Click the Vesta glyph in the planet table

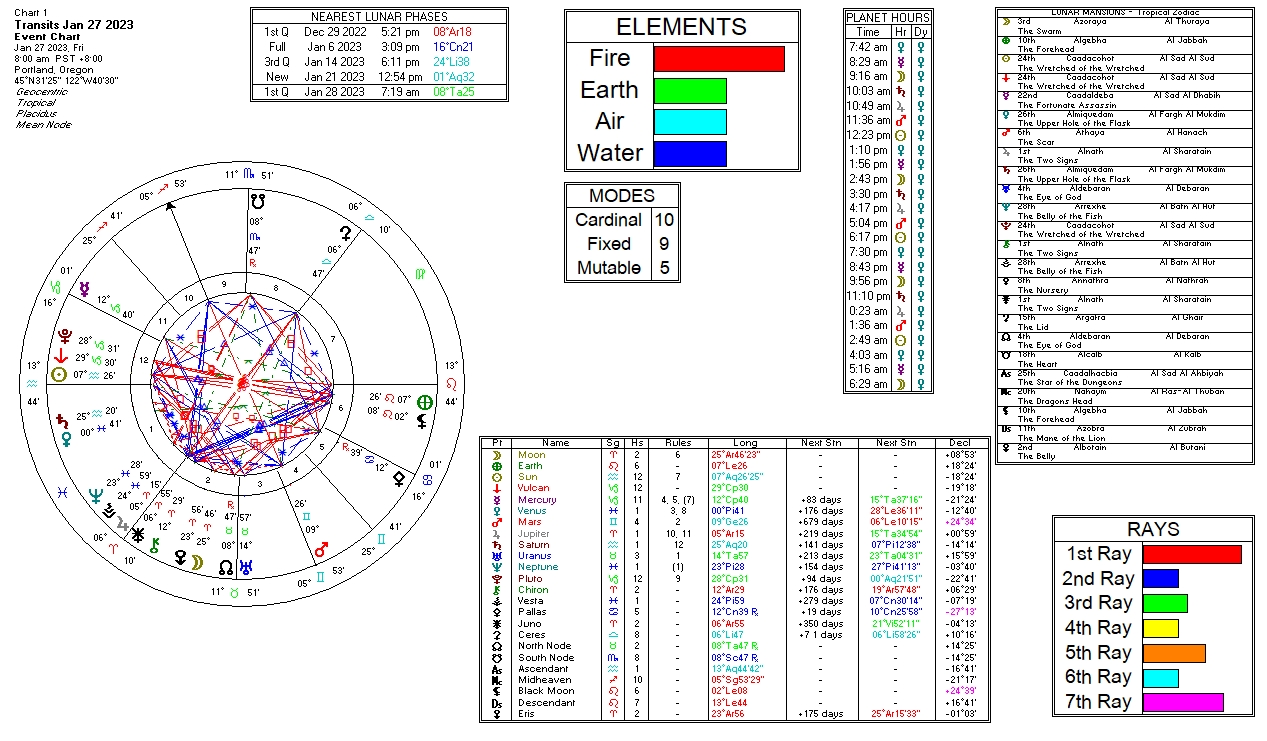click(x=497, y=601)
